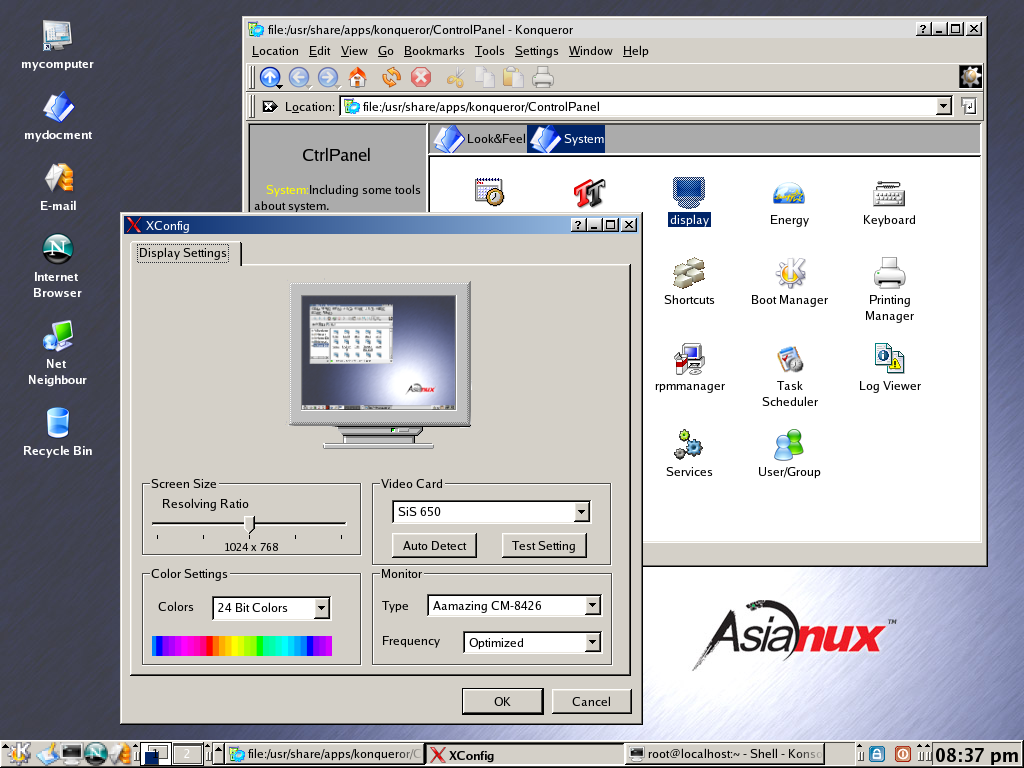Launch the Boot Manager icon

click(790, 273)
